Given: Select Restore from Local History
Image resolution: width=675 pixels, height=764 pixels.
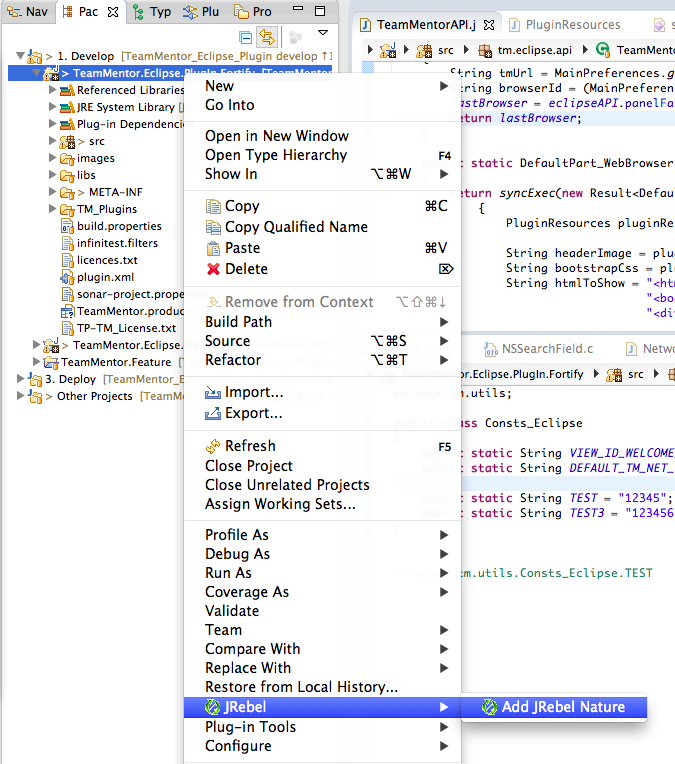Looking at the screenshot, I should click(x=301, y=687).
